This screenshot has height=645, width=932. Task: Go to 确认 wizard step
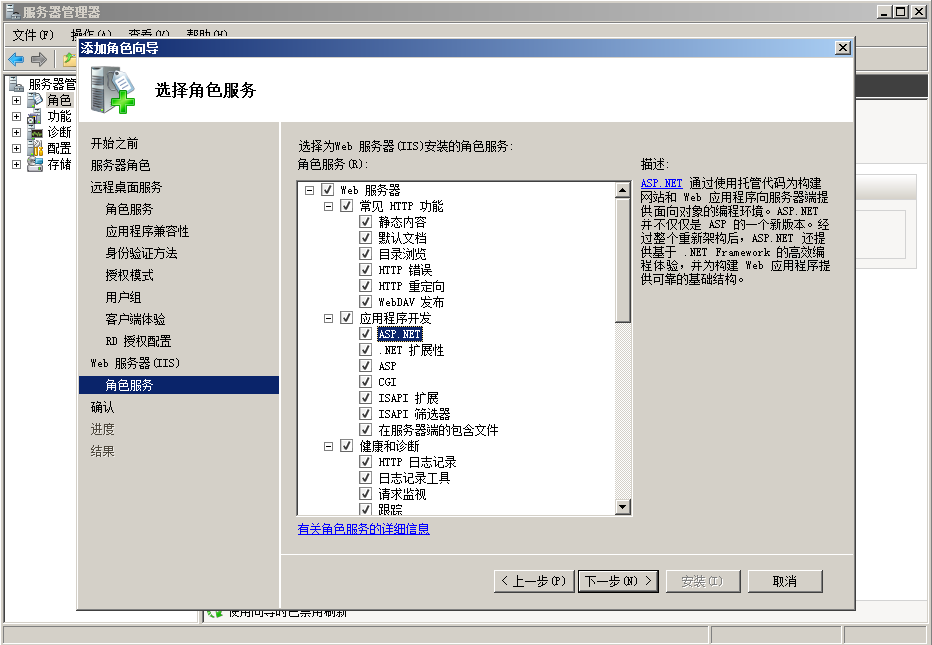point(102,407)
